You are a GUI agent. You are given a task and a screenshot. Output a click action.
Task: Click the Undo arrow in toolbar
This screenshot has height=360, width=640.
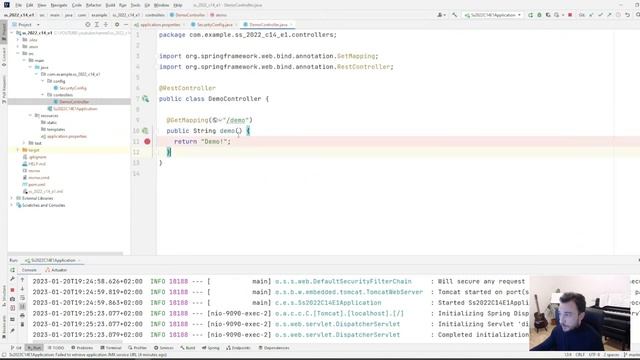pyautogui.click(x=628, y=15)
